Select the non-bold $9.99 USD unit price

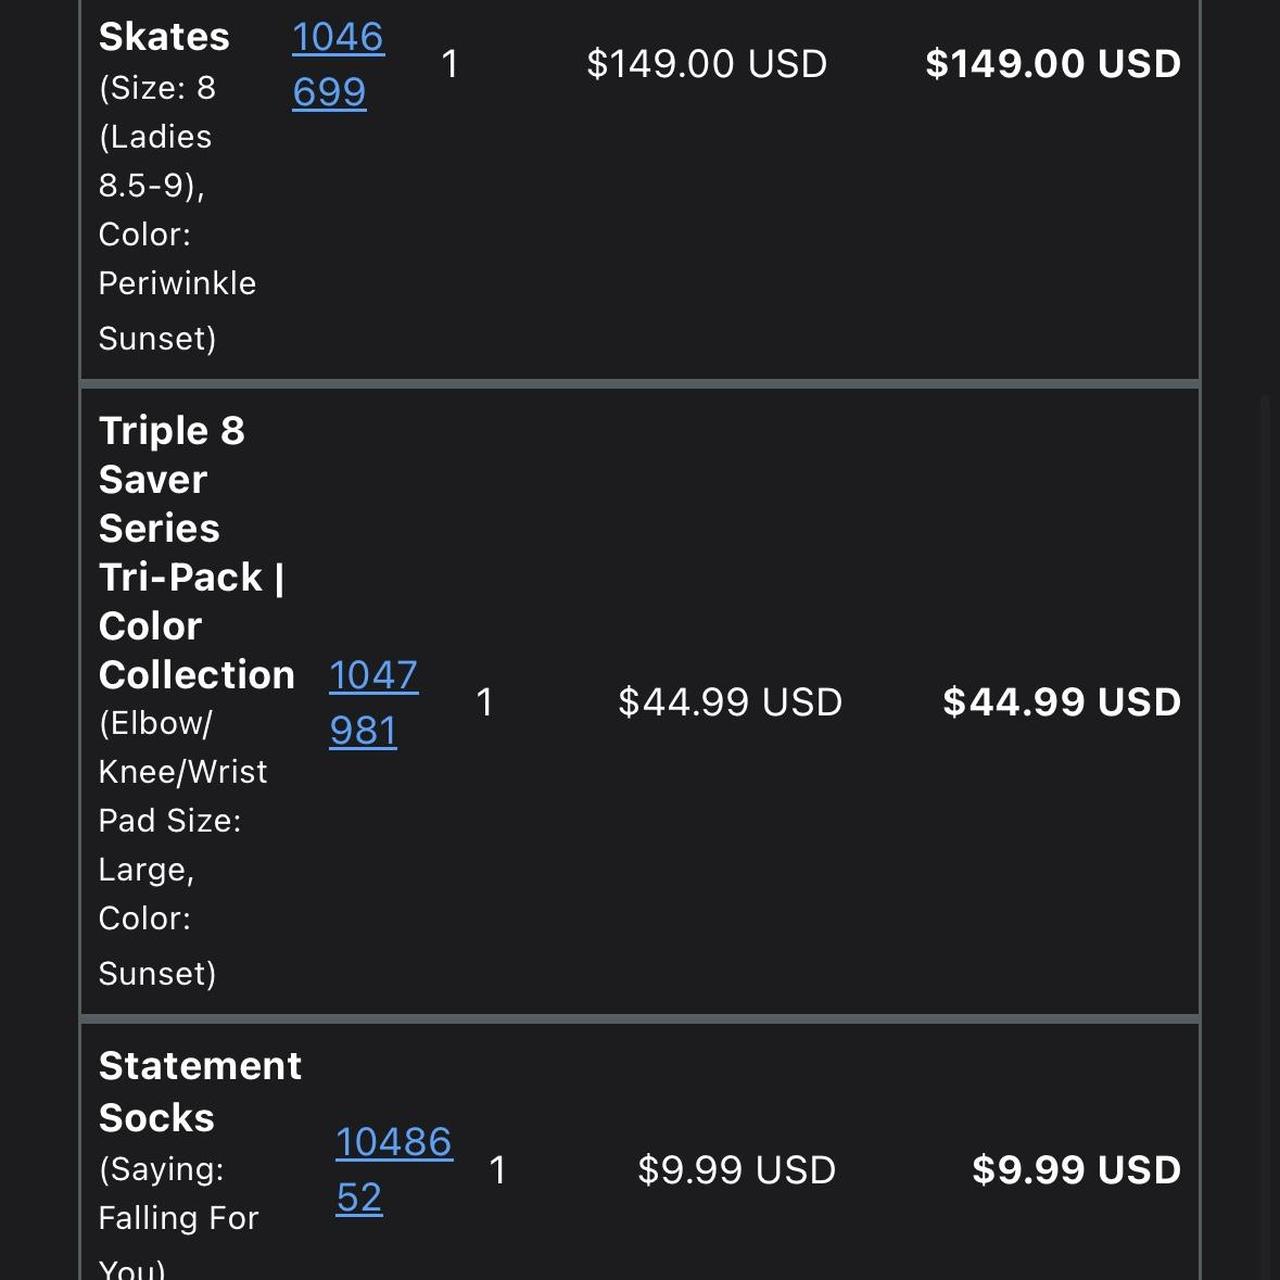736,1170
